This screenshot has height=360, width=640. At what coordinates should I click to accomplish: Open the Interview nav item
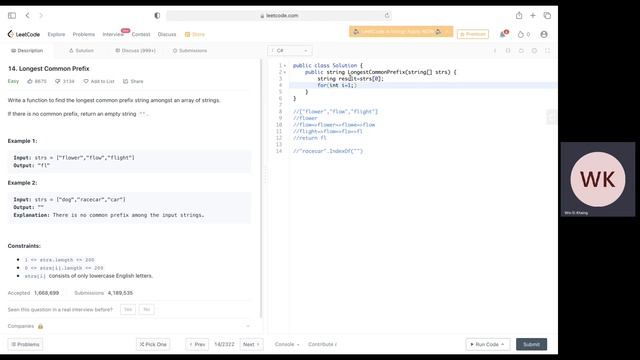113,34
